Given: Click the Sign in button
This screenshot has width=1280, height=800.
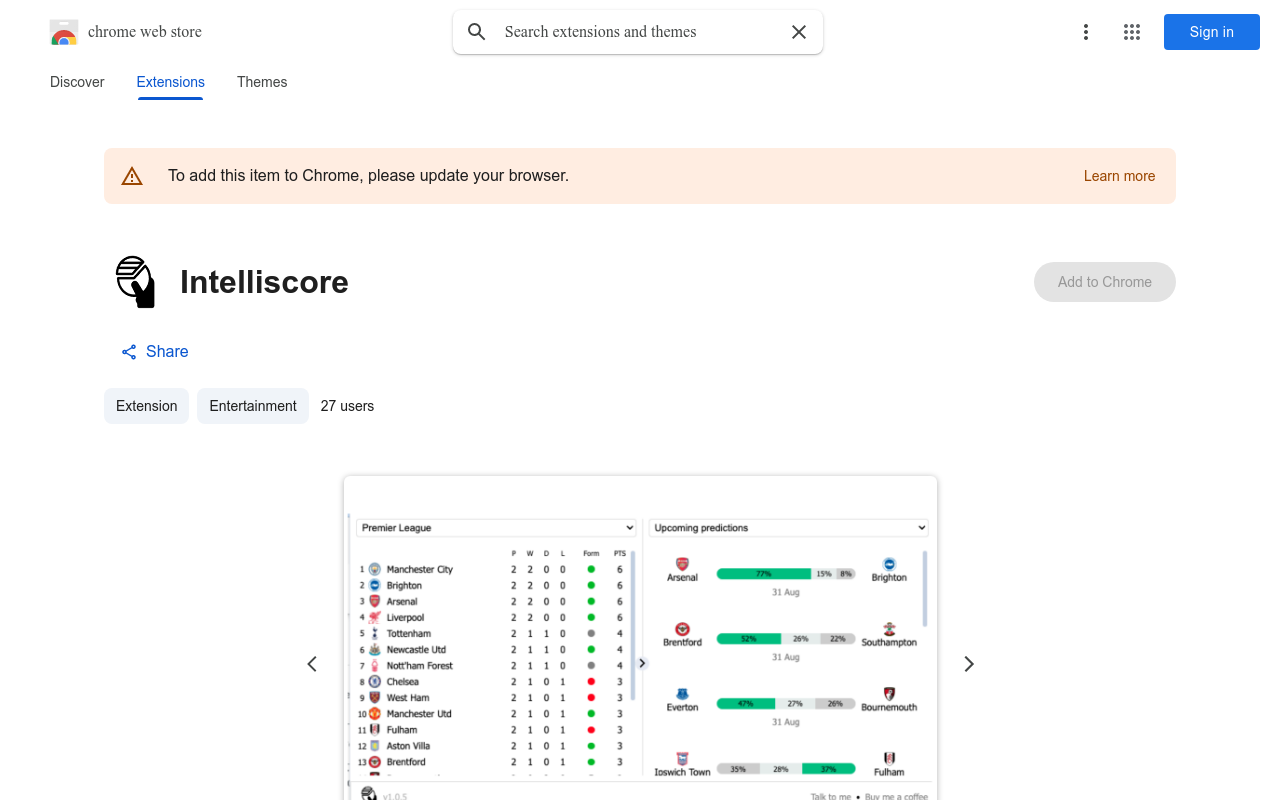Looking at the screenshot, I should pos(1212,32).
